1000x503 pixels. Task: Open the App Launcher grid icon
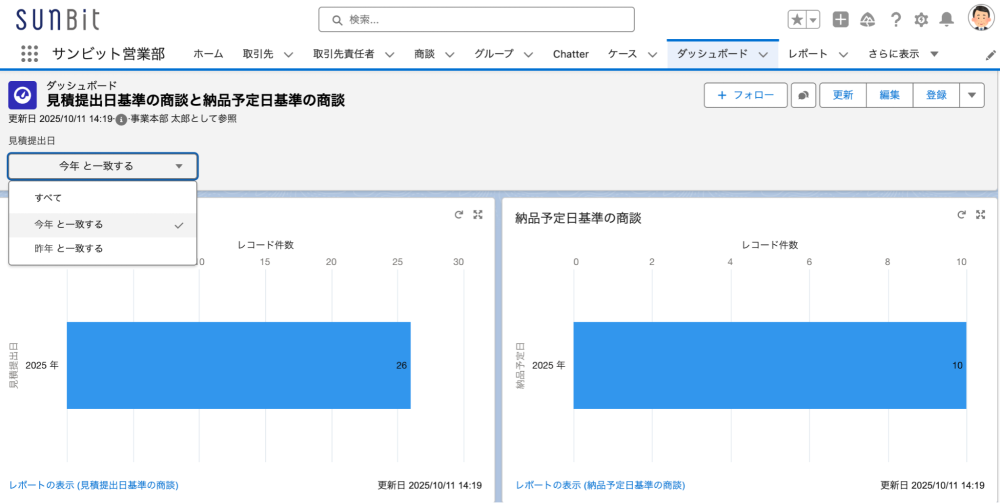coord(29,54)
